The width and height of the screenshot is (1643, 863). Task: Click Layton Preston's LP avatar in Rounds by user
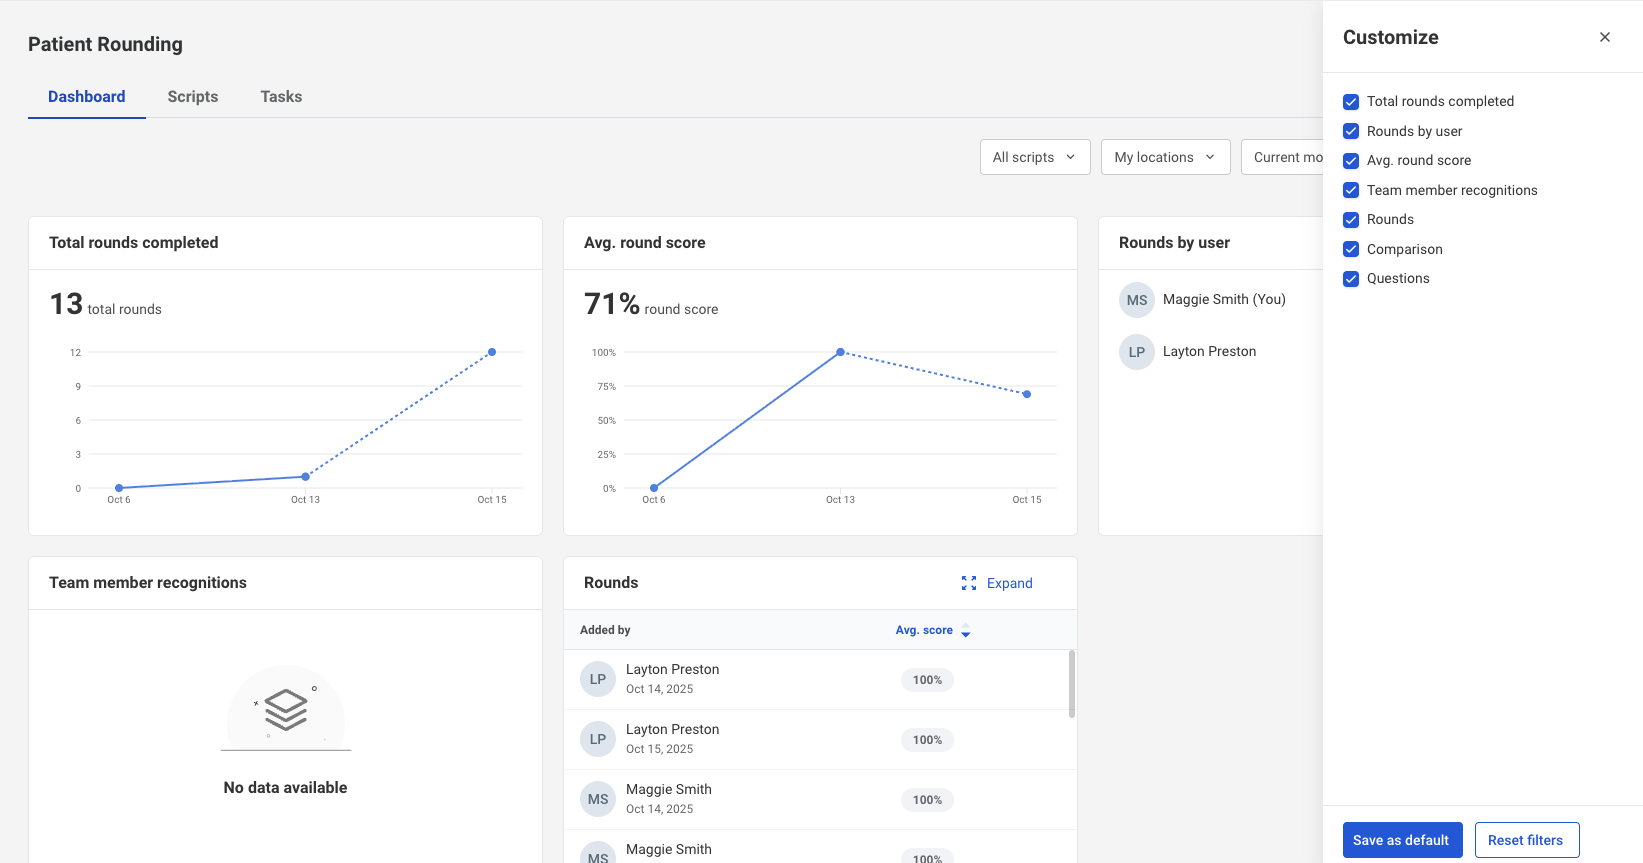click(1136, 352)
